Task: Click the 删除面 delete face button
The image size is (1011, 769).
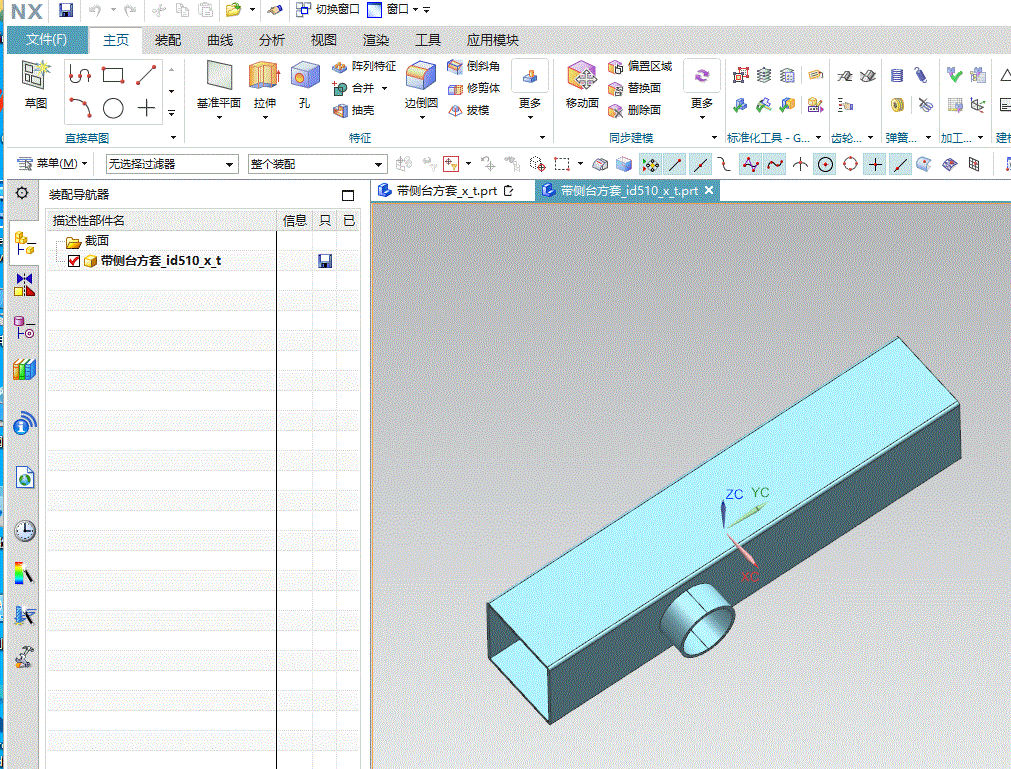Action: click(634, 110)
